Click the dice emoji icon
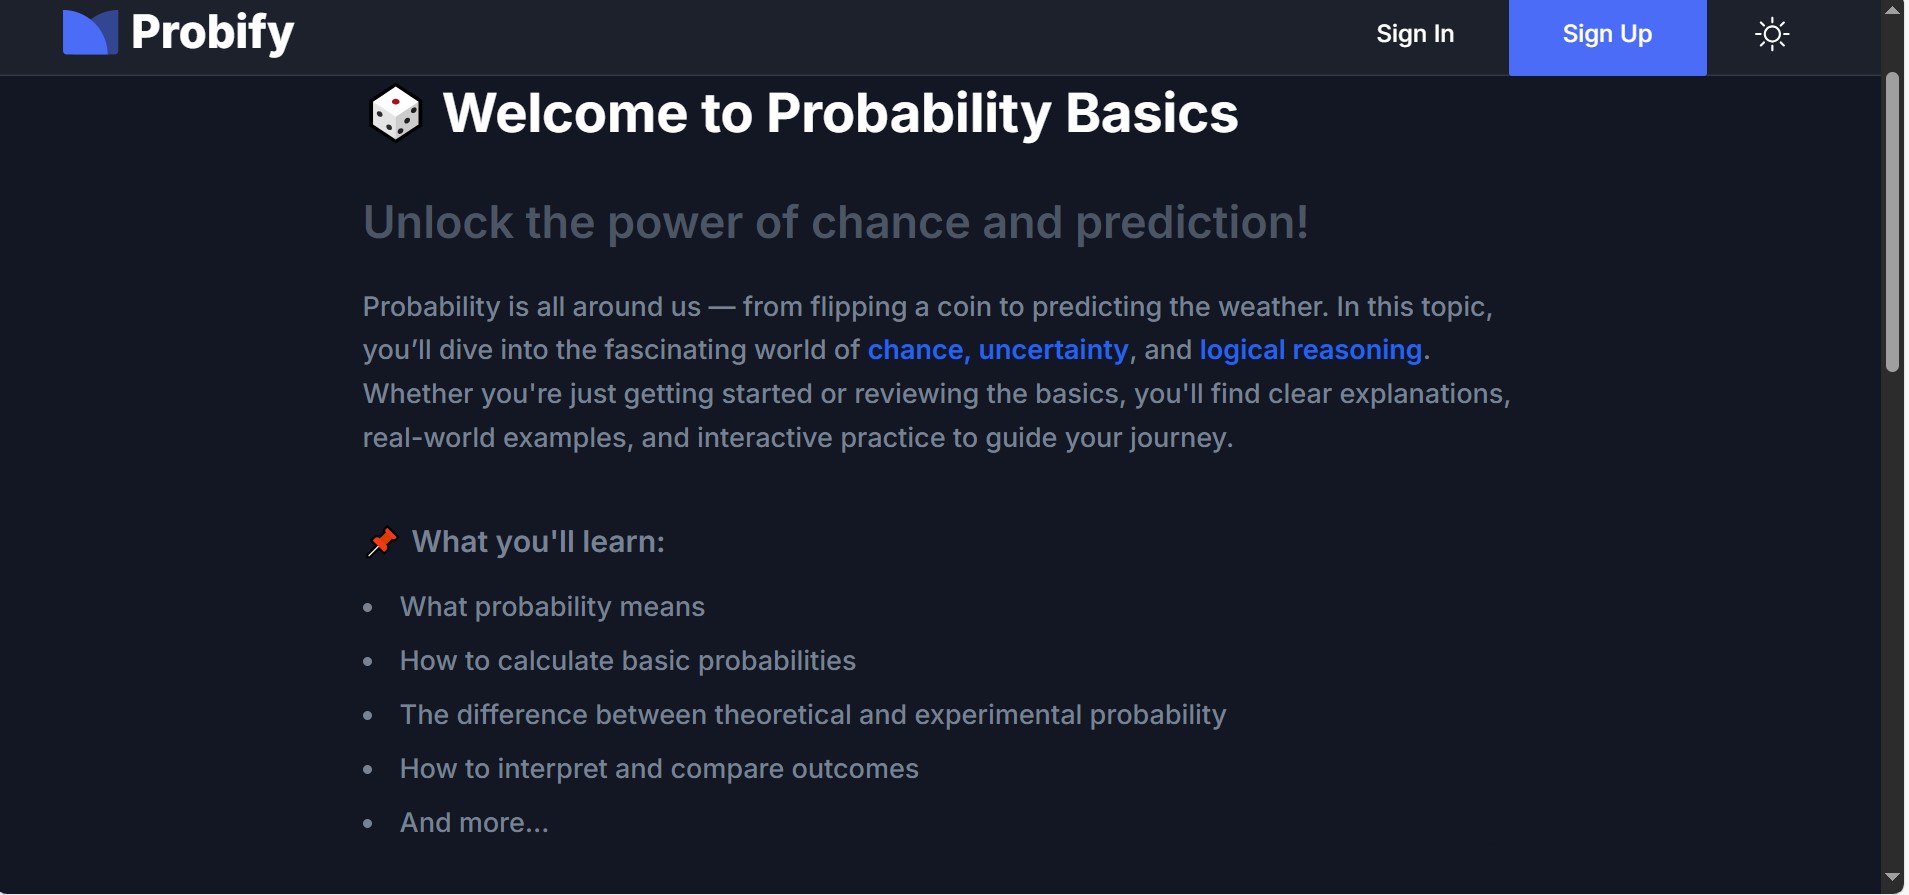The image size is (1909, 895). click(x=396, y=114)
